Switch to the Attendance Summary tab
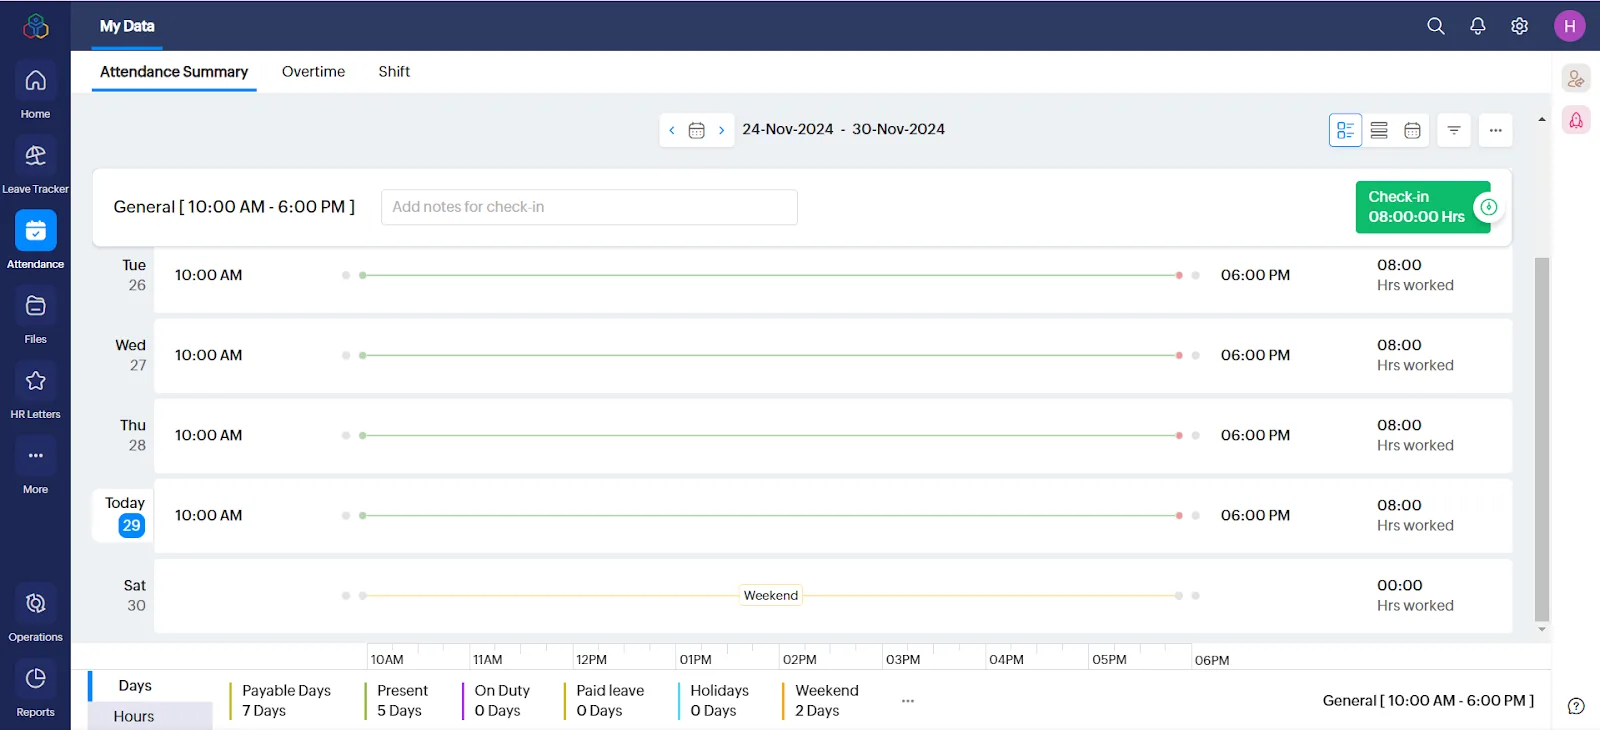The image size is (1600, 730). click(174, 72)
